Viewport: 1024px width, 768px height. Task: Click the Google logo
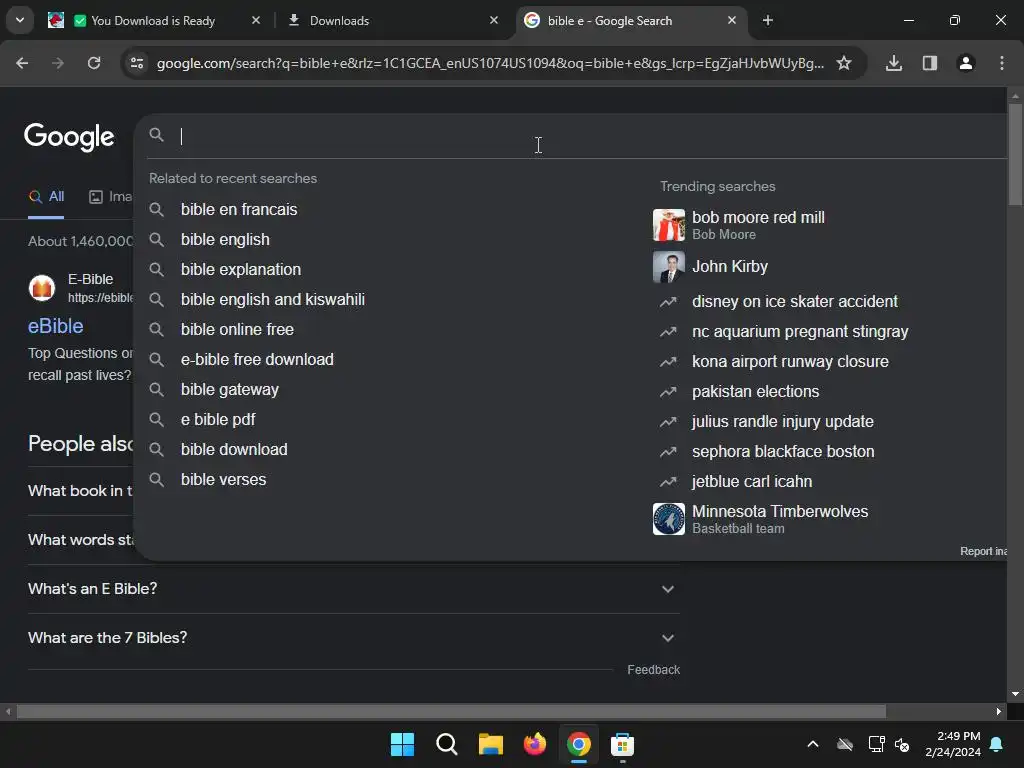[69, 136]
